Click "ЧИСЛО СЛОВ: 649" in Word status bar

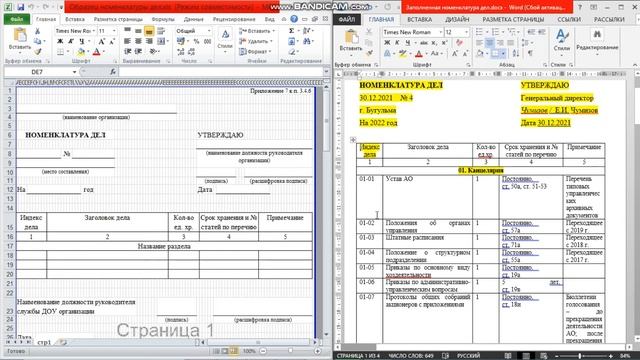click(411, 356)
